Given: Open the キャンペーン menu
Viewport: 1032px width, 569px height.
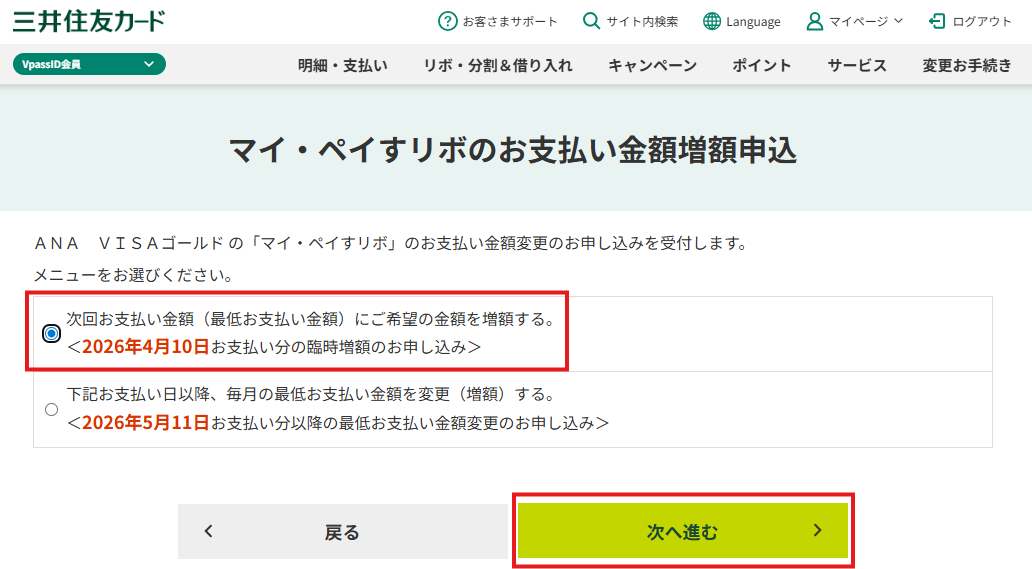Looking at the screenshot, I should (652, 65).
